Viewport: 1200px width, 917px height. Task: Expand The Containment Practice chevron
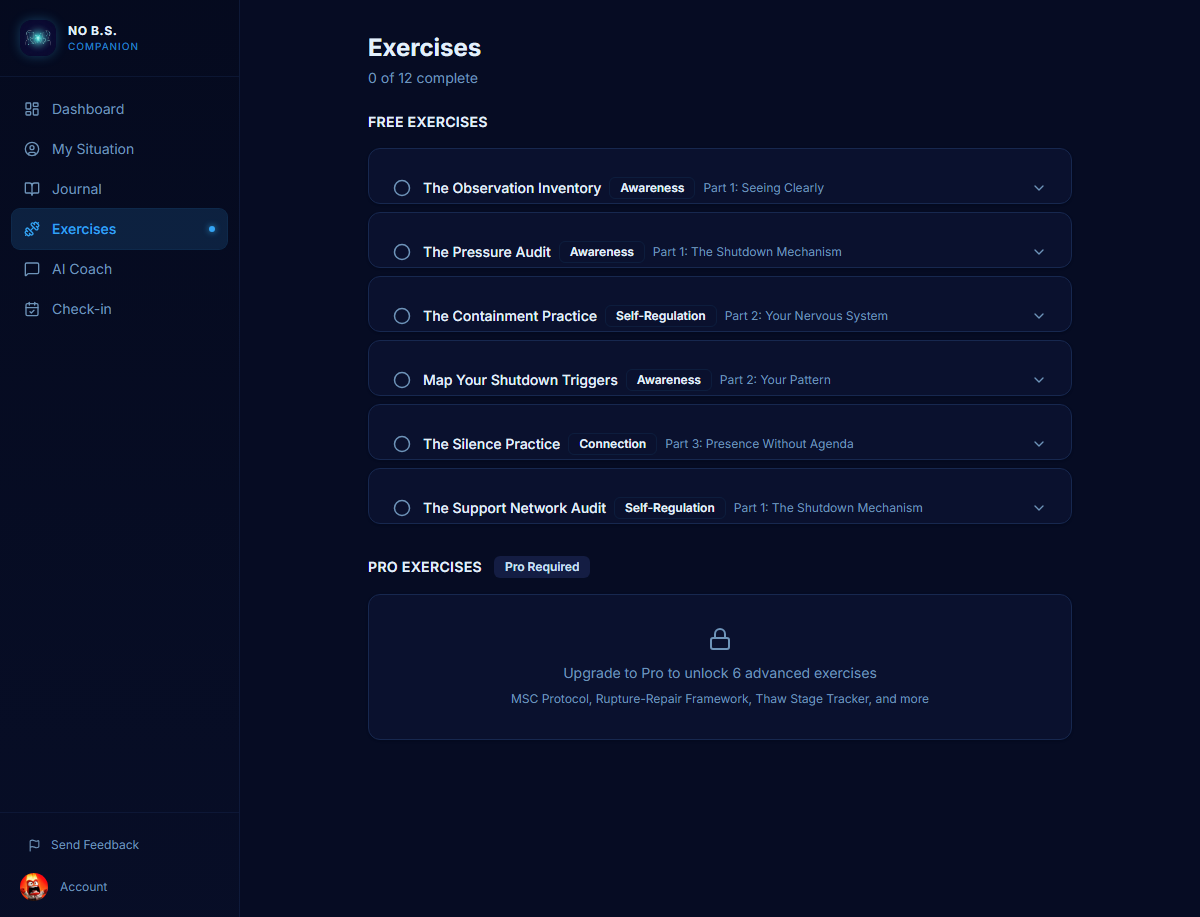tap(1039, 316)
